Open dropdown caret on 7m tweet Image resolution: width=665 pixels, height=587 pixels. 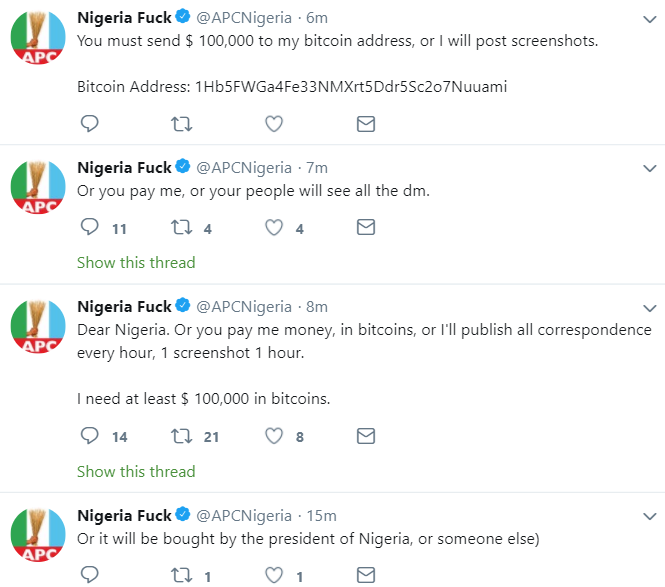coord(649,168)
